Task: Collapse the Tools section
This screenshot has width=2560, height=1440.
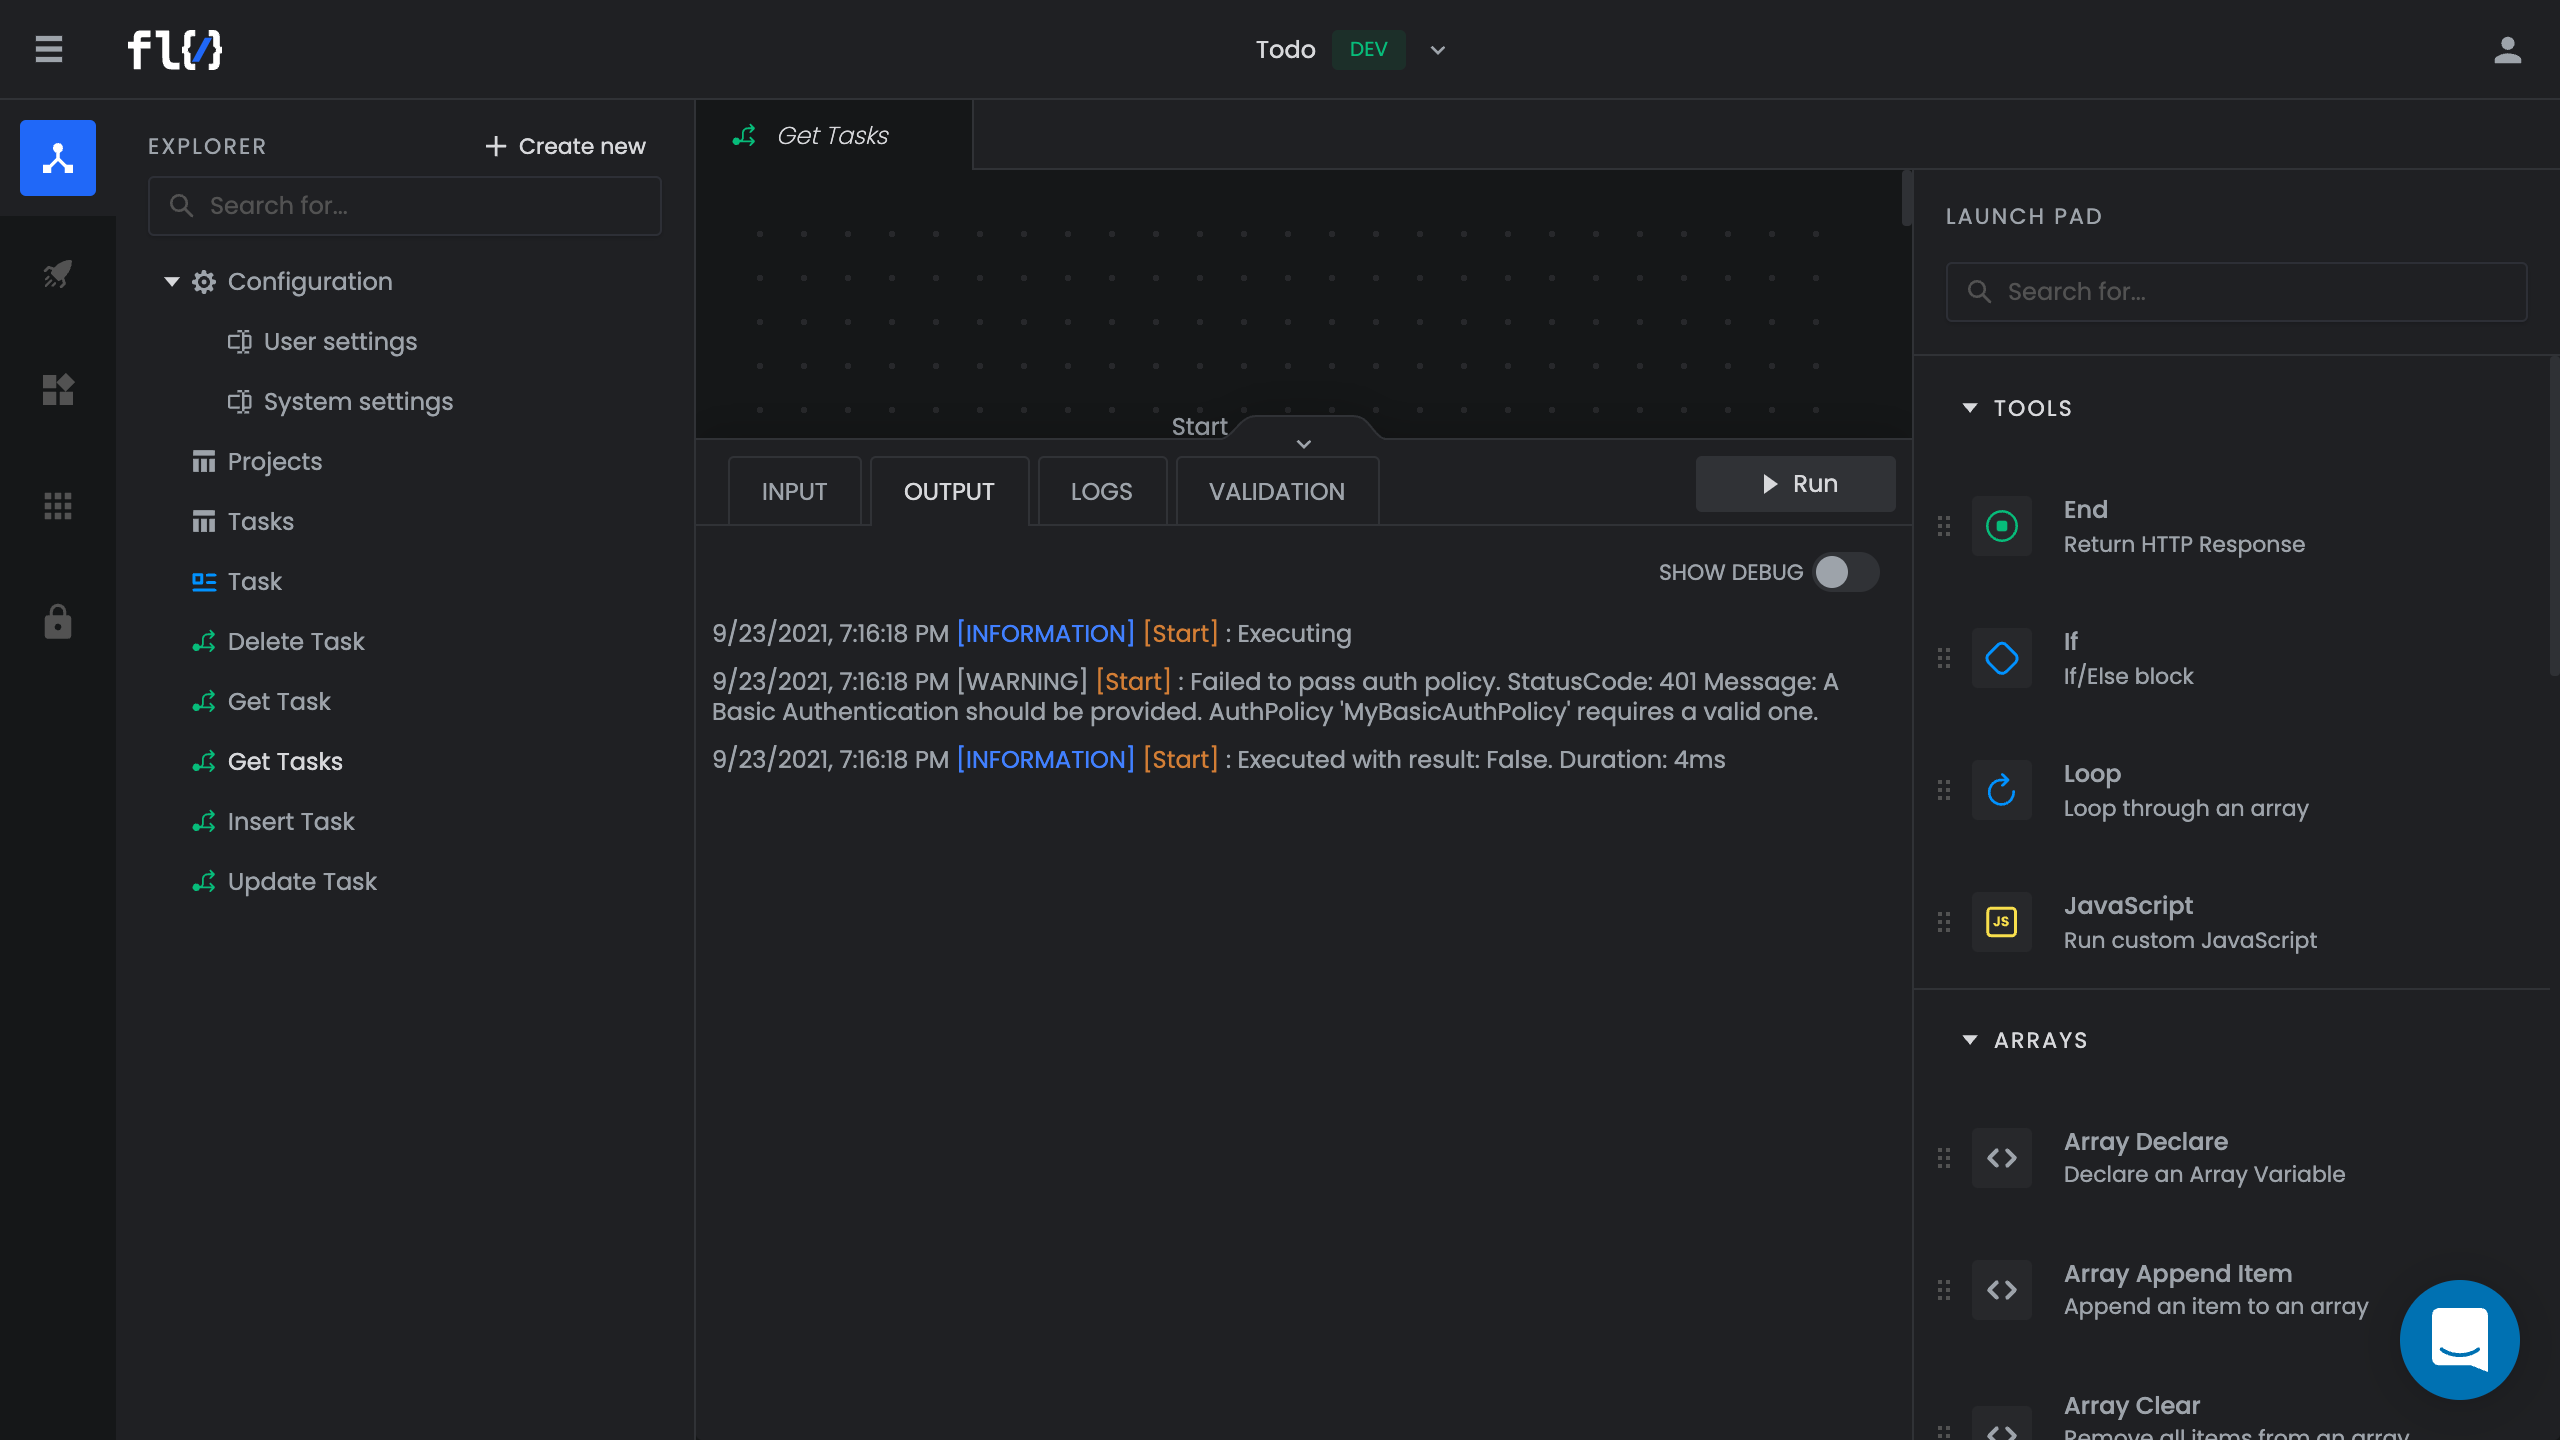Action: pos(1969,408)
